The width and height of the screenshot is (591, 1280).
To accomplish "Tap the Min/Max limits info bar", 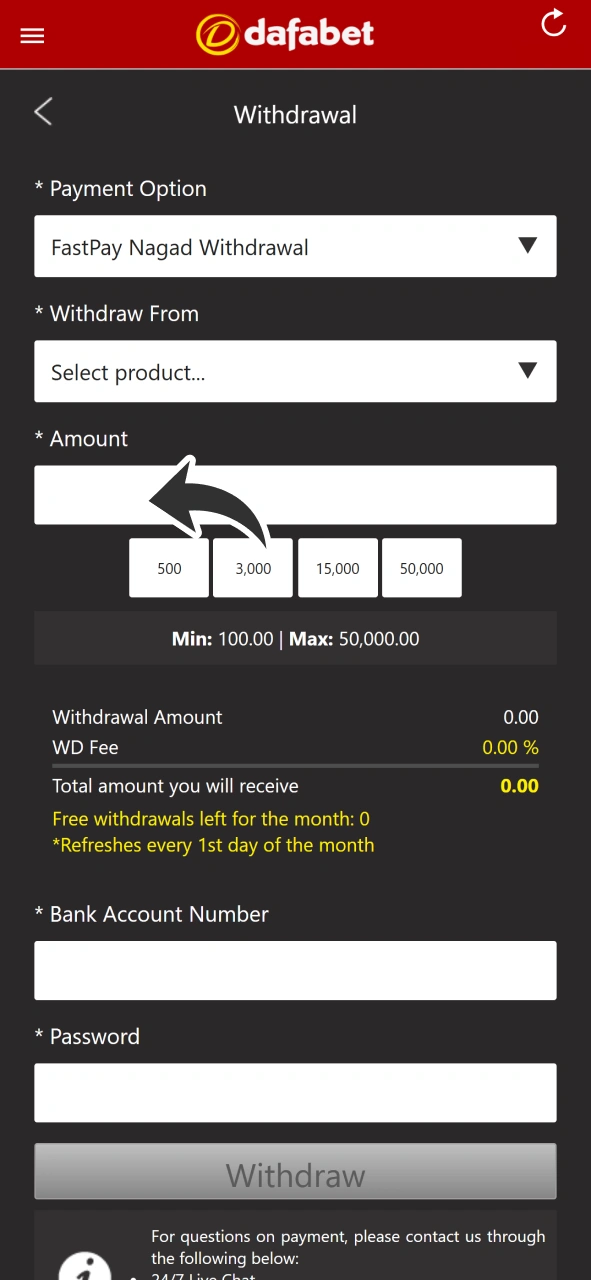I will tap(295, 638).
